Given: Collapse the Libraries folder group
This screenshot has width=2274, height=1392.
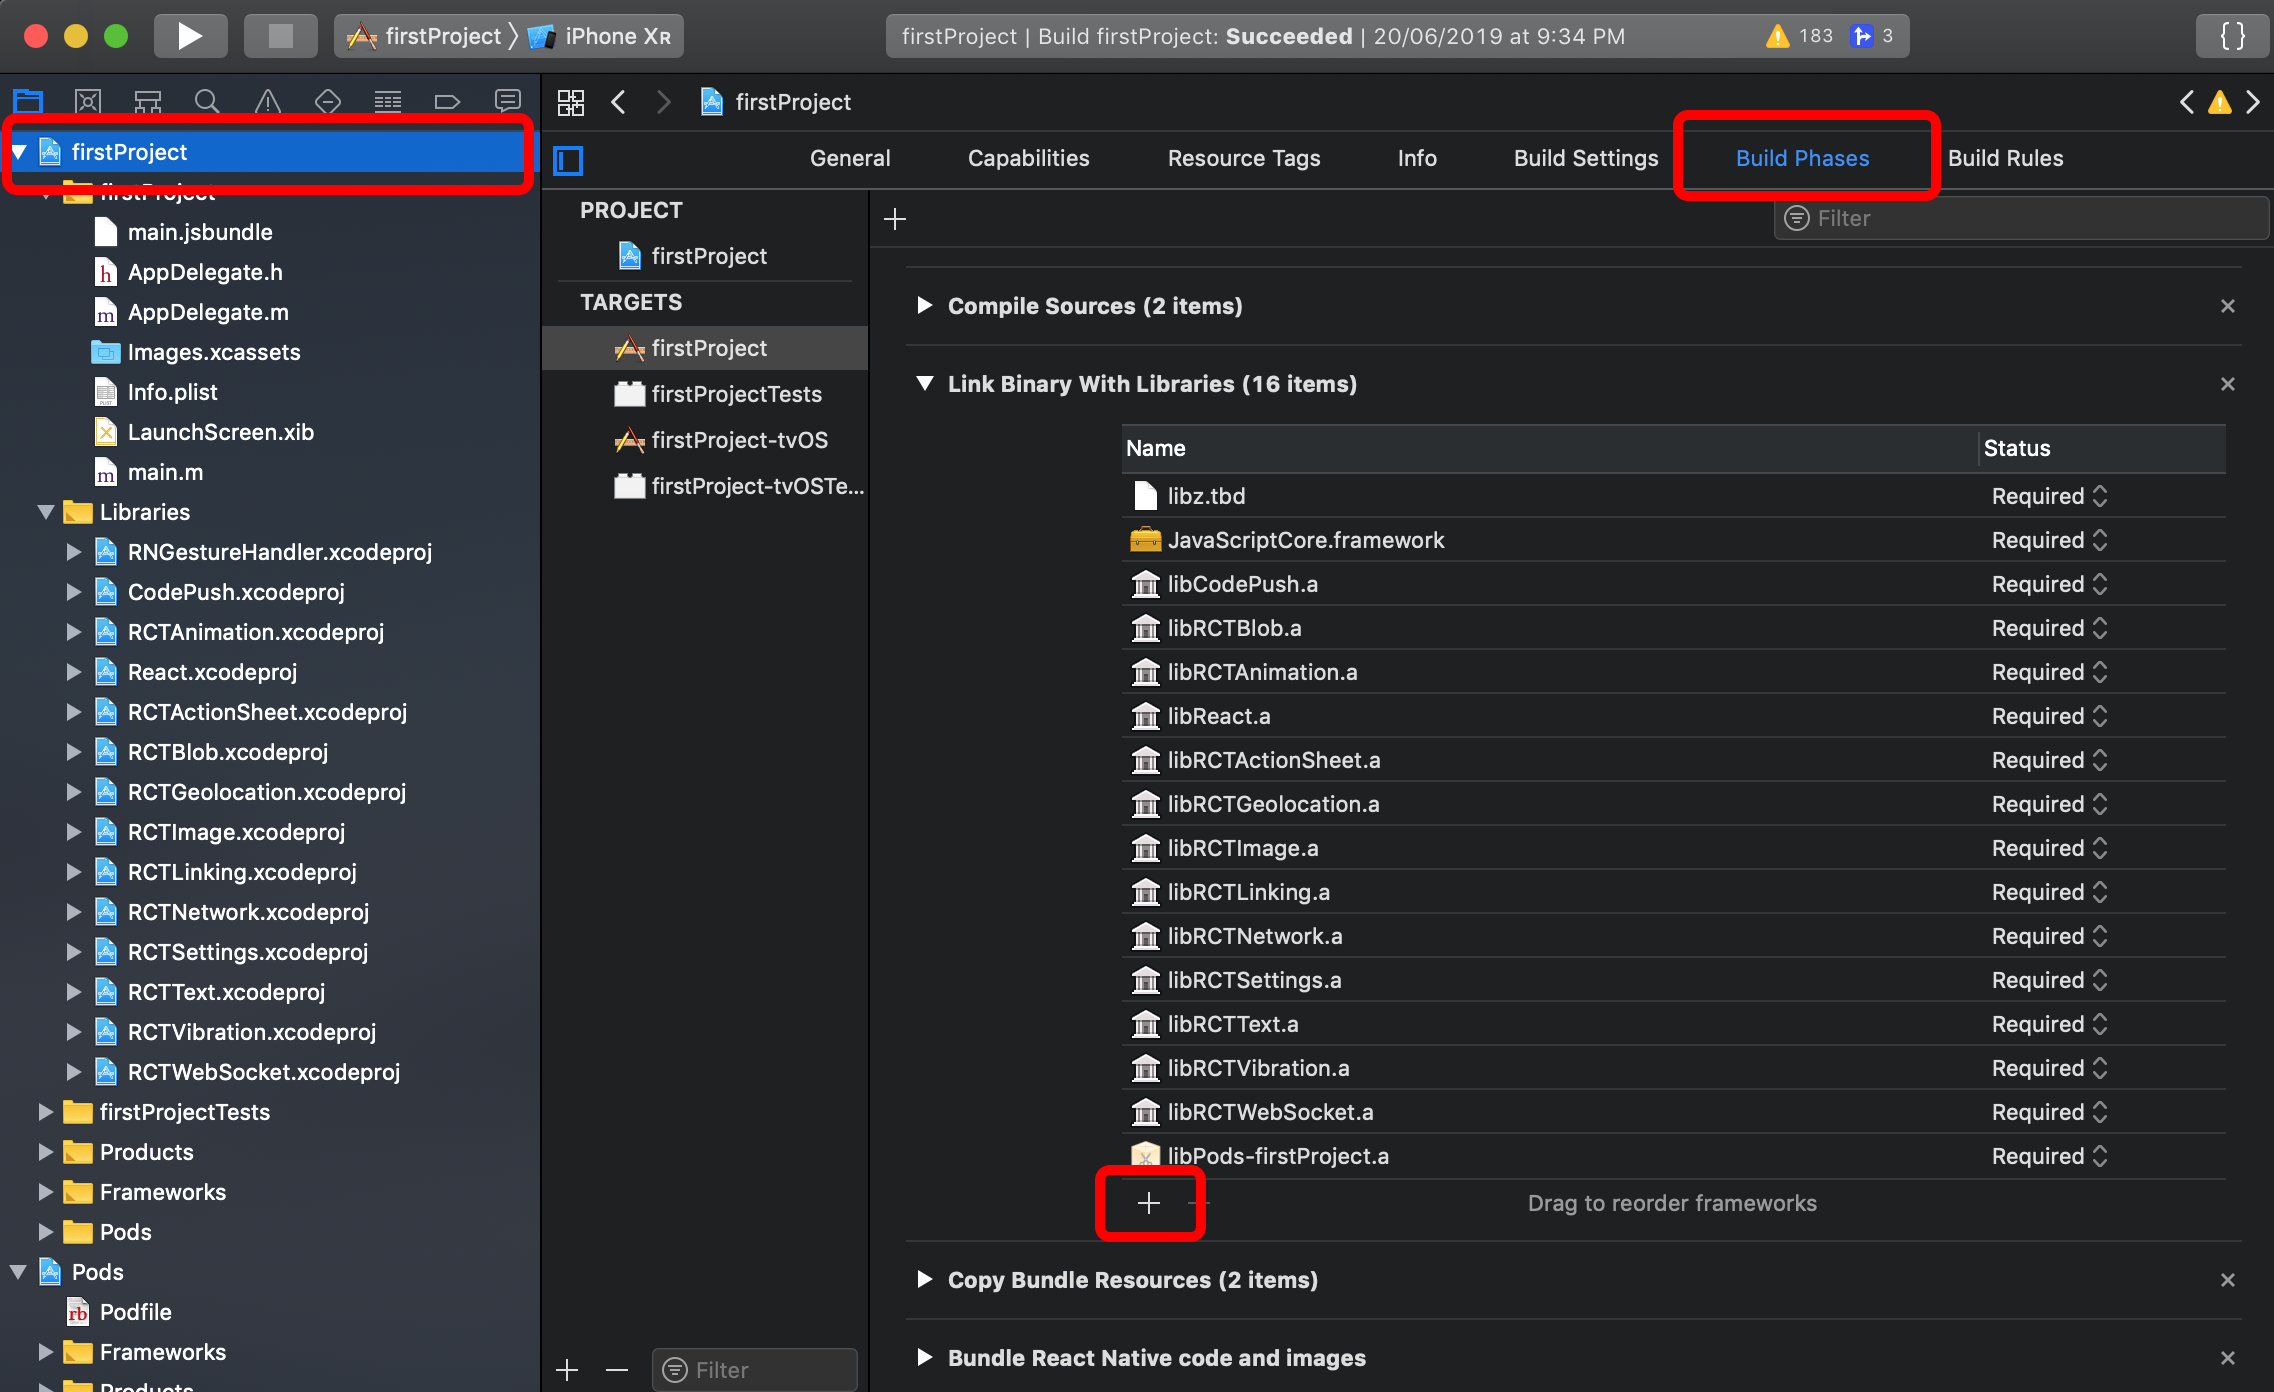Looking at the screenshot, I should (45, 512).
